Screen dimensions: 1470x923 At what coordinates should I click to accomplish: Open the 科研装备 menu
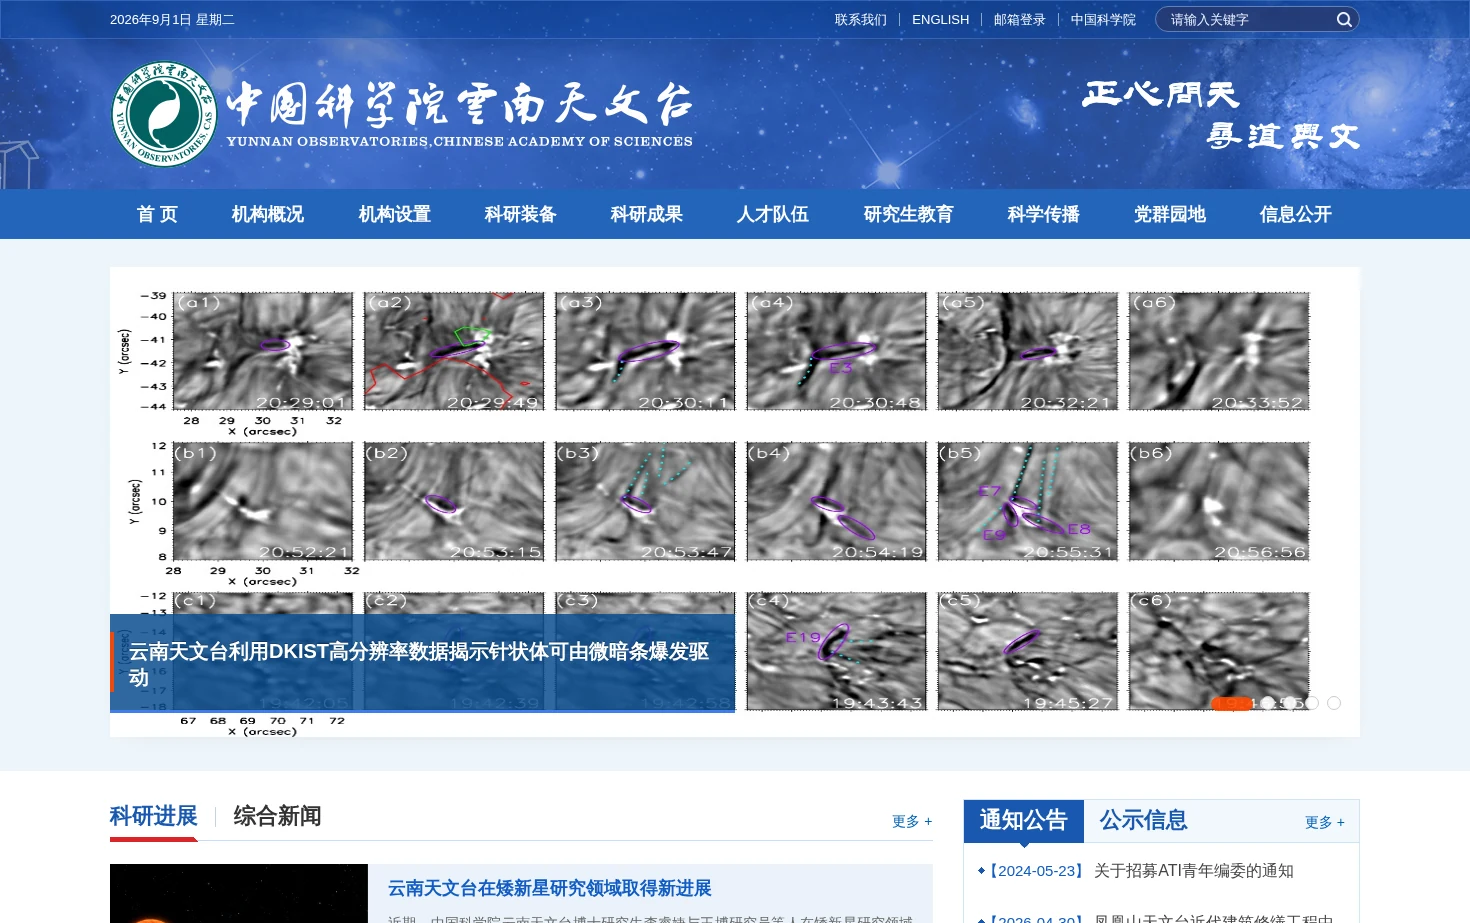coord(520,214)
